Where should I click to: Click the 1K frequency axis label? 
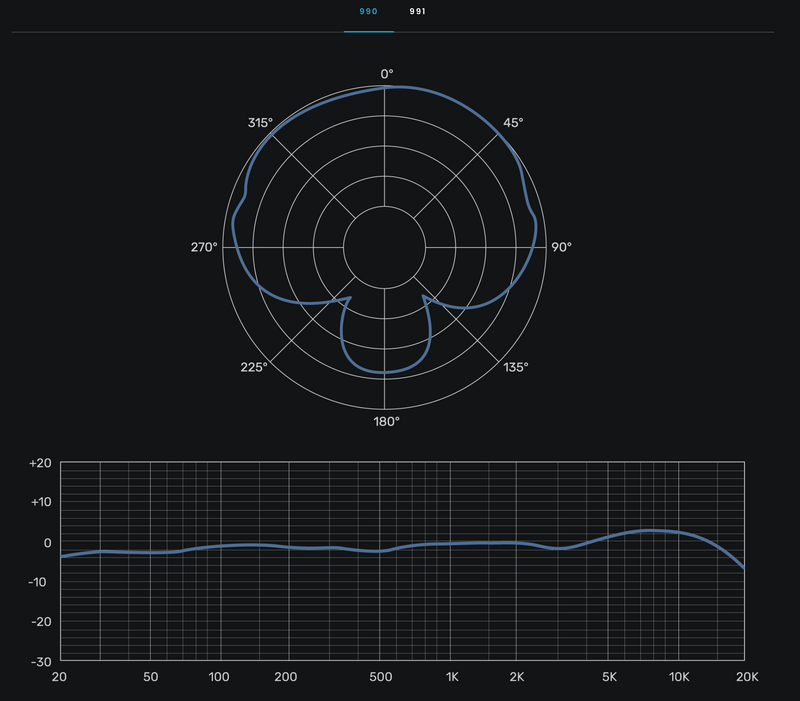coord(452,677)
